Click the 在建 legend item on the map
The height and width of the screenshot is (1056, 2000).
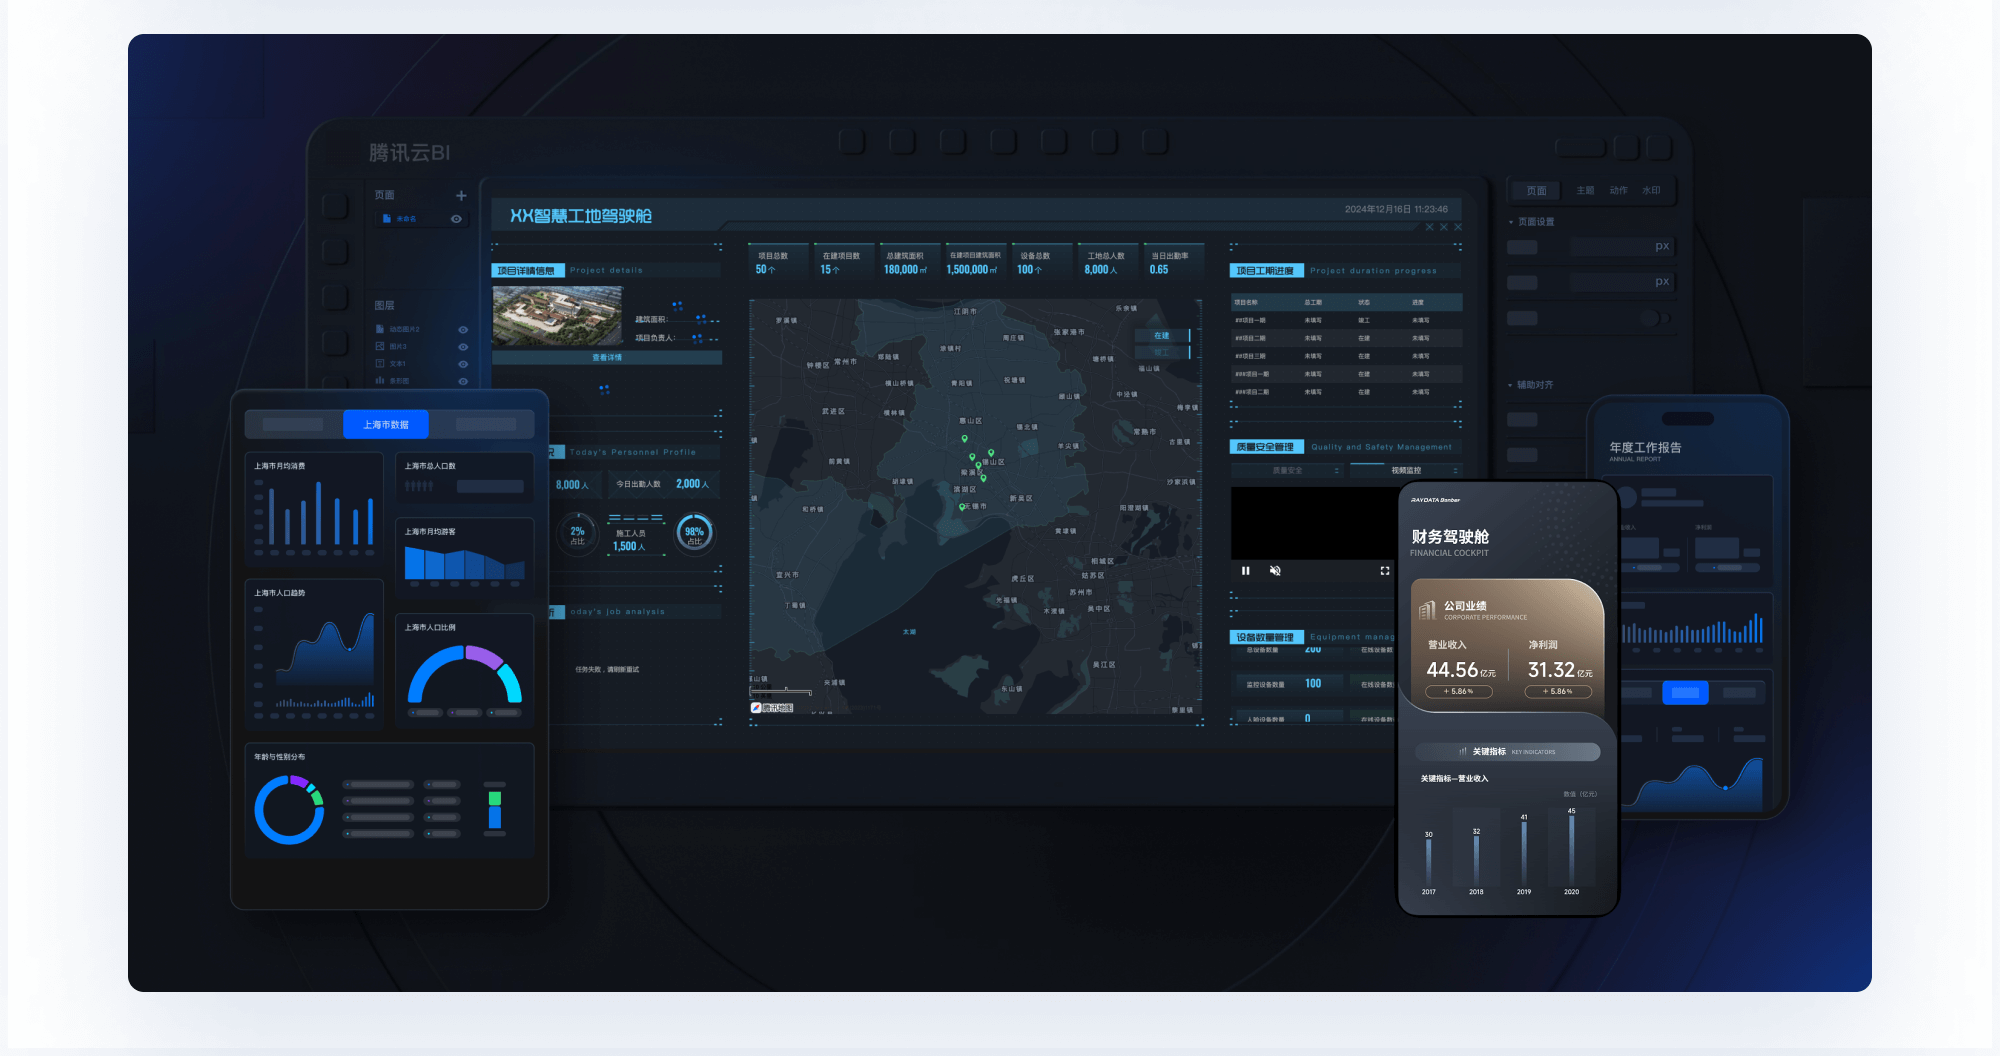pyautogui.click(x=1162, y=336)
